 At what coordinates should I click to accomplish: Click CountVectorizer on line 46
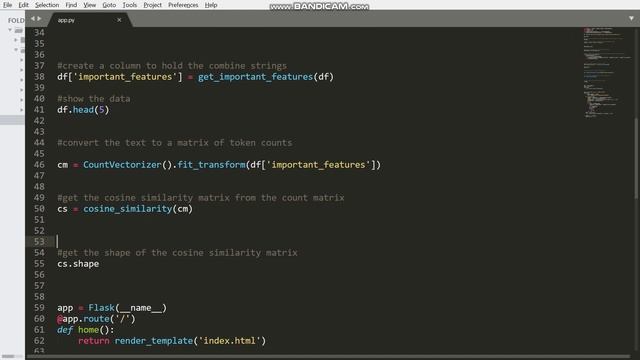[122, 164]
